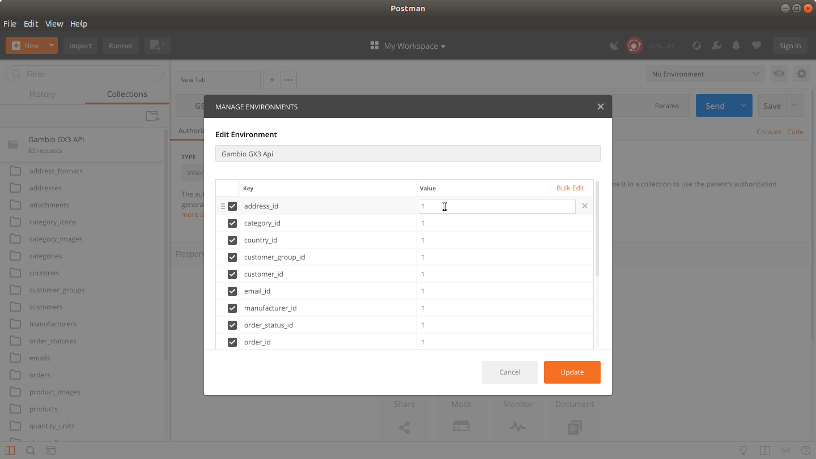
Task: Delete the address_id variable row
Action: pyautogui.click(x=585, y=206)
